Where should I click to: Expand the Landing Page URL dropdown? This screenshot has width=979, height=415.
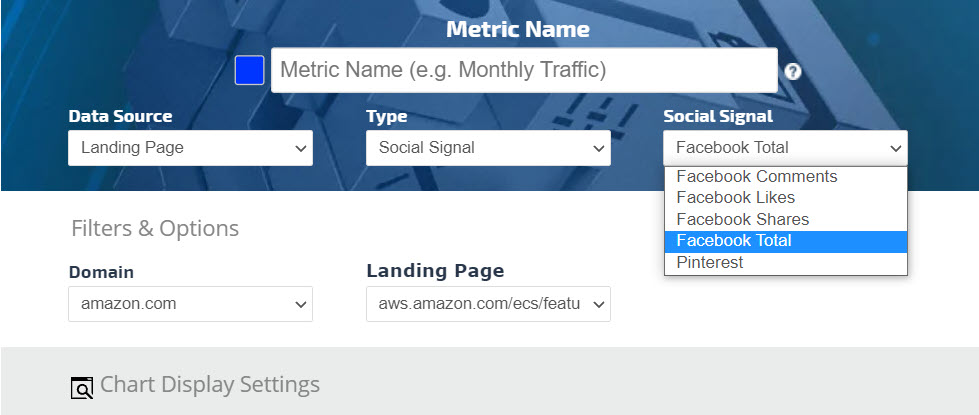point(487,304)
